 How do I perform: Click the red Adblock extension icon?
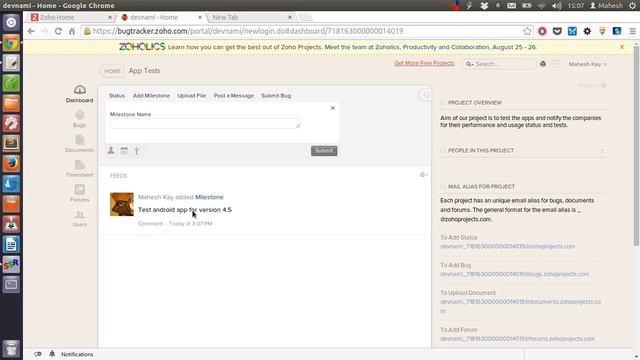[542, 31]
